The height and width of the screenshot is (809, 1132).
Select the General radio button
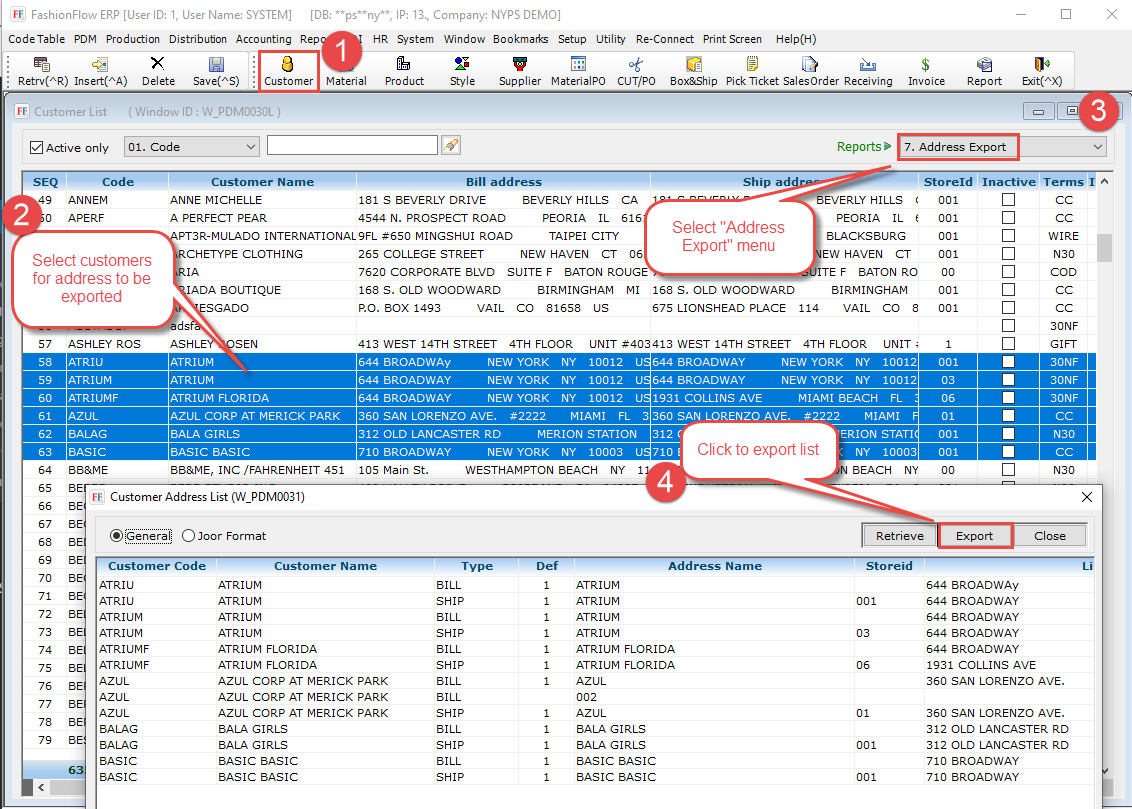117,536
